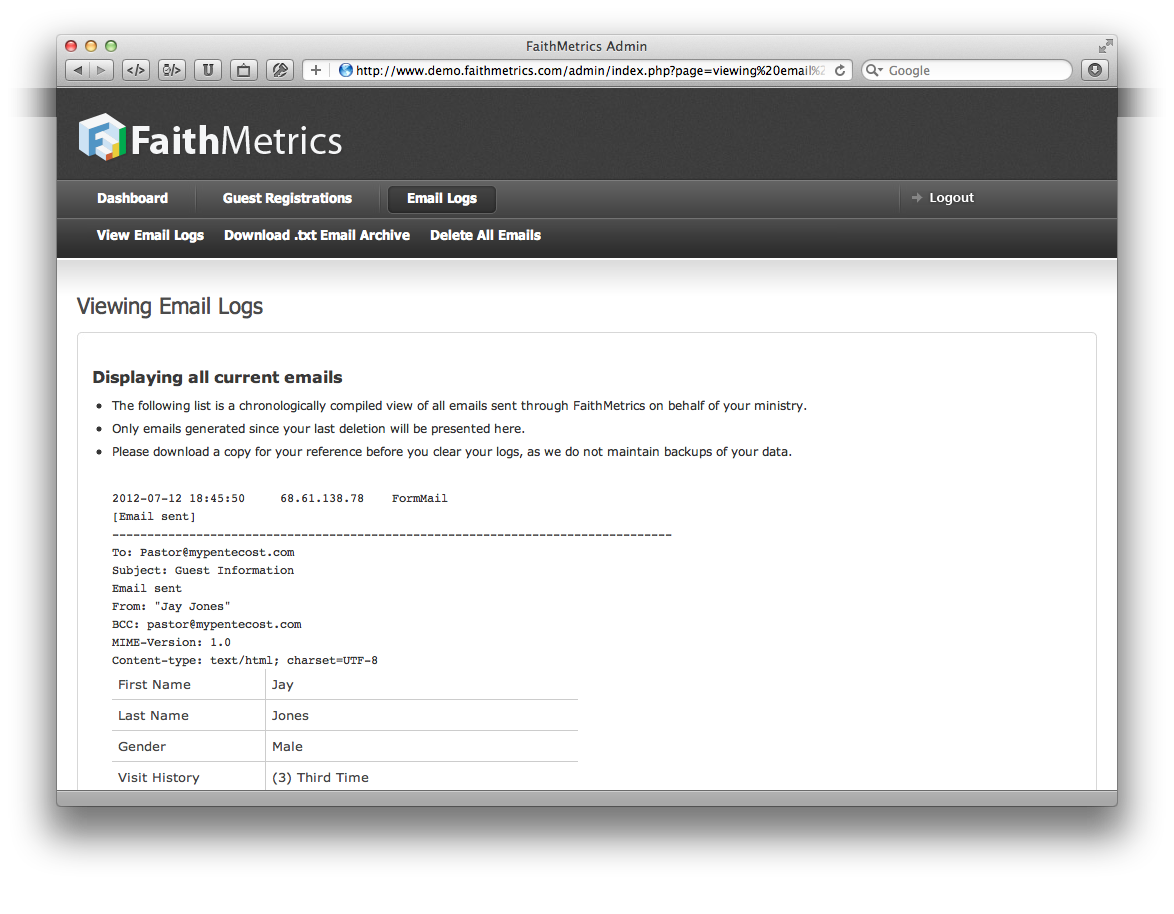The width and height of the screenshot is (1174, 914).
Task: Toggle fullscreen with the window expand arrows
Action: [x=1105, y=46]
